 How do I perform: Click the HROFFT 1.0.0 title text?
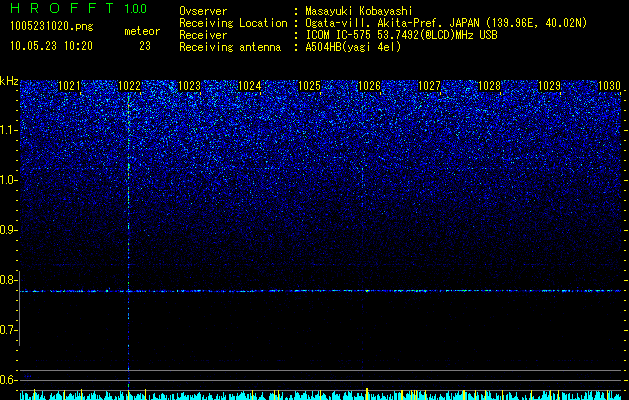[x=78, y=8]
